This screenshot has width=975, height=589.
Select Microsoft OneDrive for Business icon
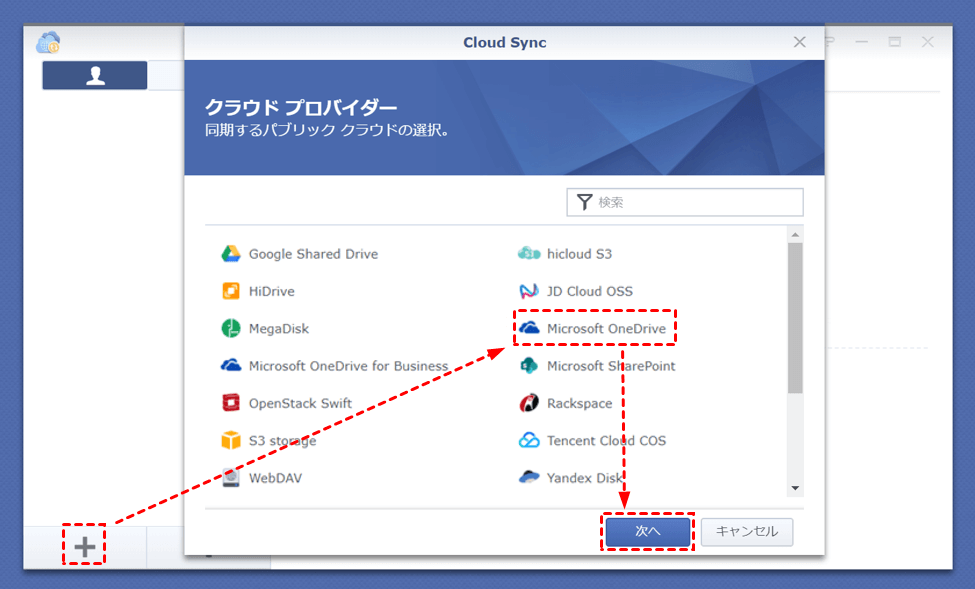(231, 365)
